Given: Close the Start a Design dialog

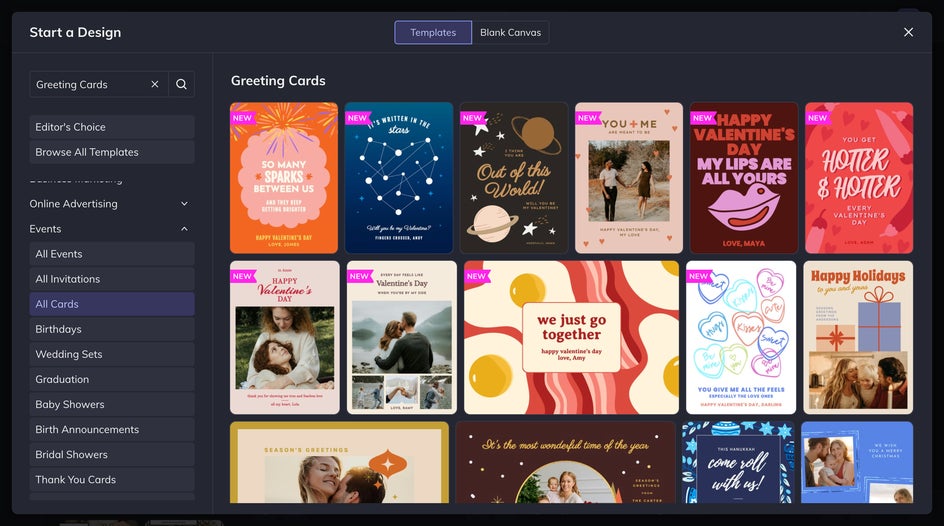Looking at the screenshot, I should (x=908, y=32).
